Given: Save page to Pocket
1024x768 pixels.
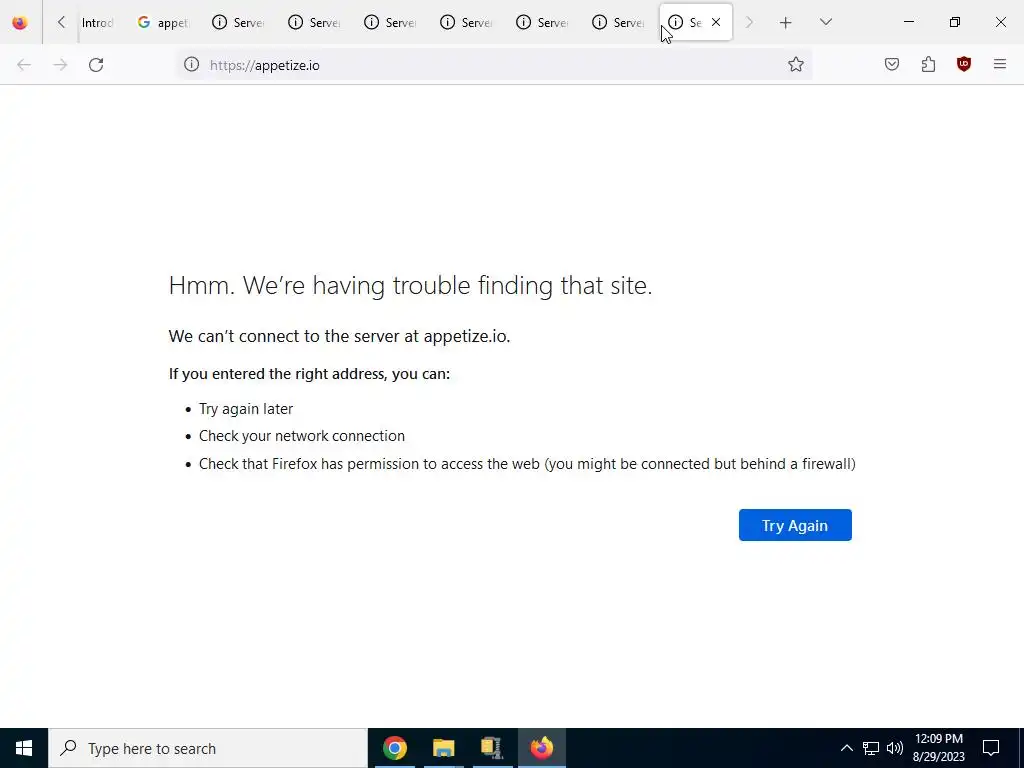Looking at the screenshot, I should point(892,64).
